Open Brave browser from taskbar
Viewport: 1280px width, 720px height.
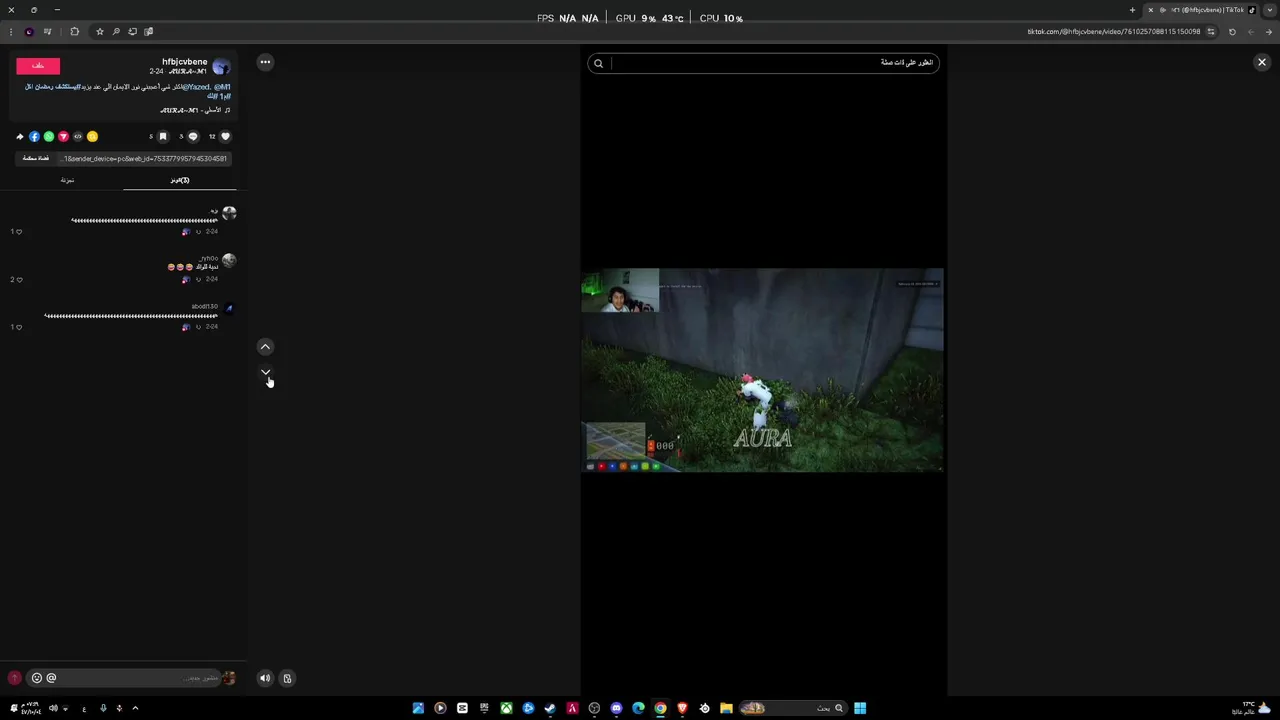(x=682, y=708)
